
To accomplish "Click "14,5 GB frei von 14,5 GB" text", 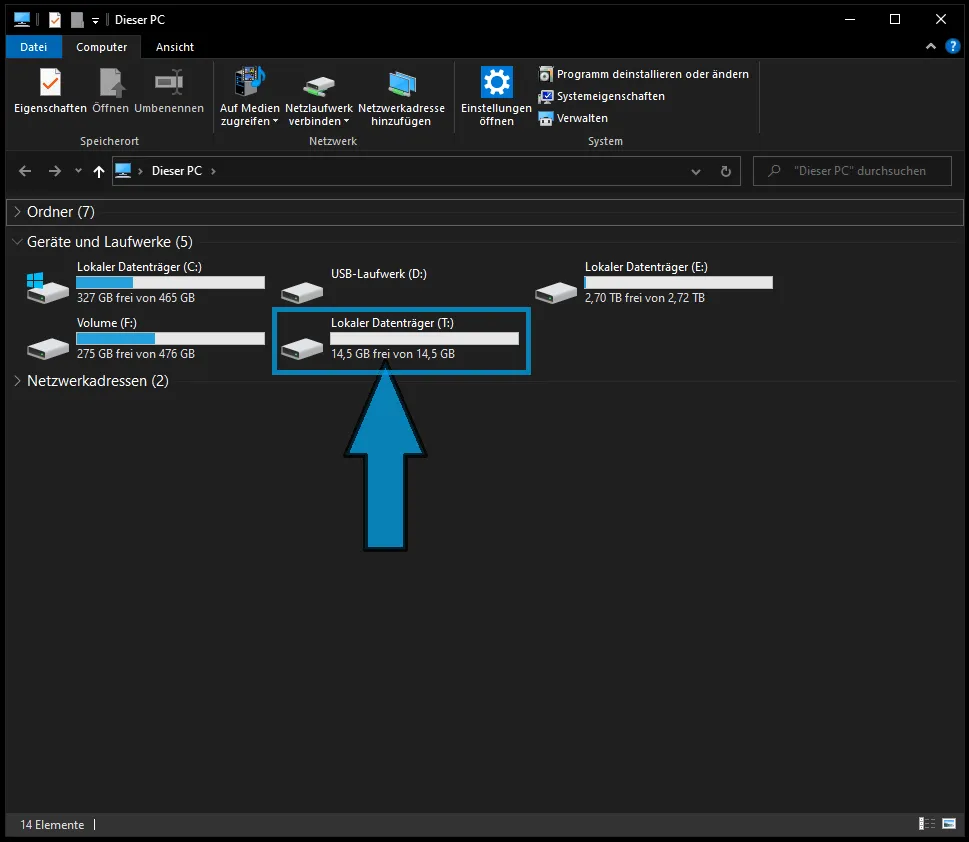I will click(x=393, y=354).
